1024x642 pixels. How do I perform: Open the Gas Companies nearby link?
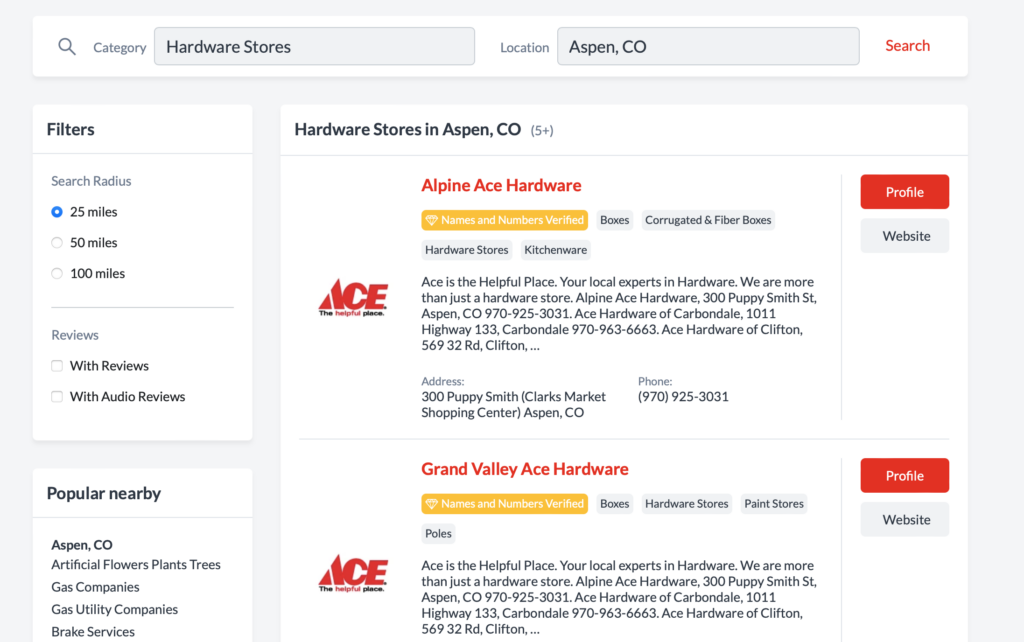click(95, 586)
